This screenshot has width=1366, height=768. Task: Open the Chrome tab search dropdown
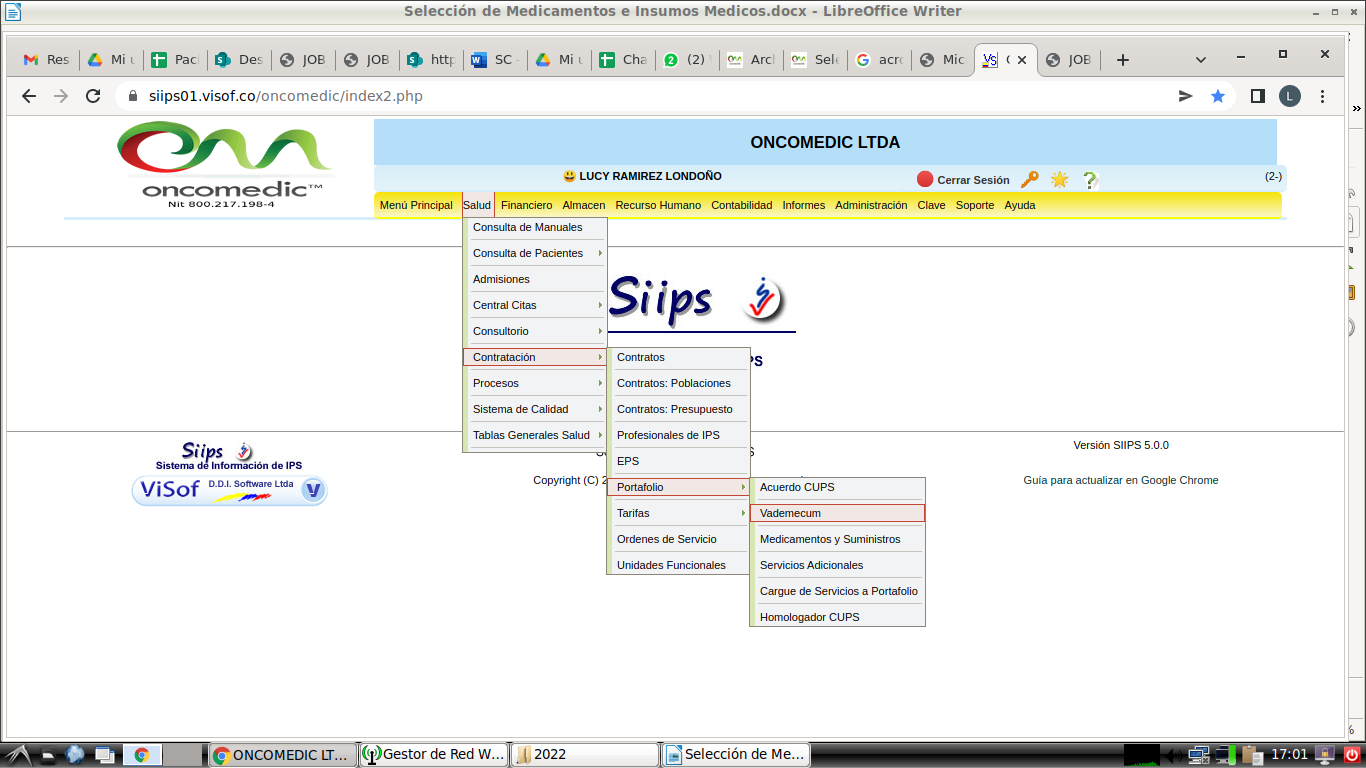coord(1201,60)
